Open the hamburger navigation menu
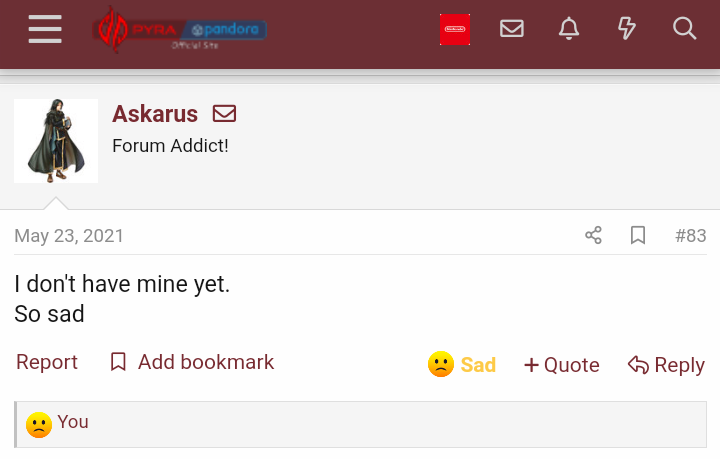 coord(45,29)
